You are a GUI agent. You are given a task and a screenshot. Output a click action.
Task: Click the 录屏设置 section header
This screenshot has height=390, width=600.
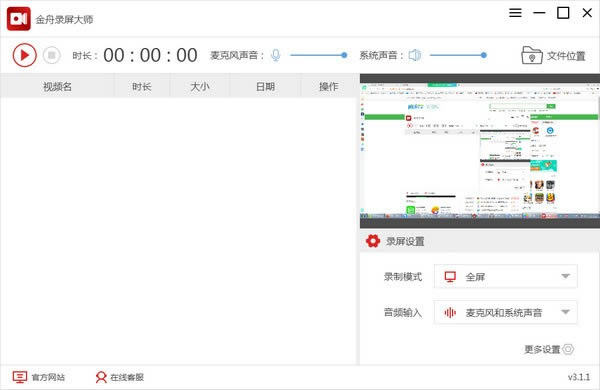[x=480, y=241]
